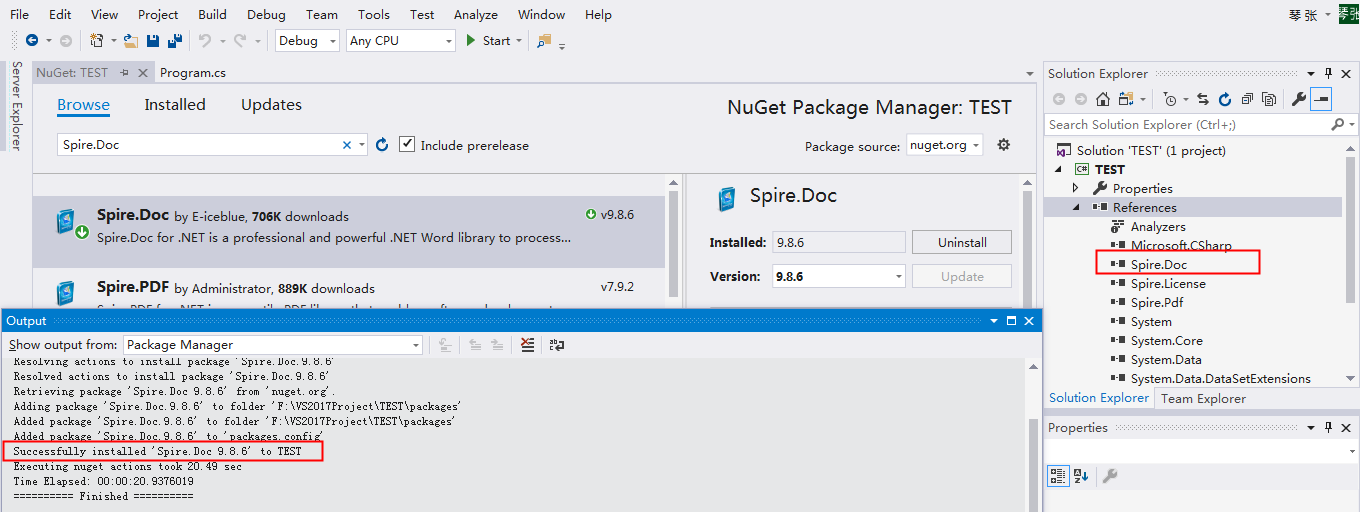The image size is (1360, 512).
Task: Refresh Solution Explorer with the circular arrow
Action: [x=1225, y=99]
